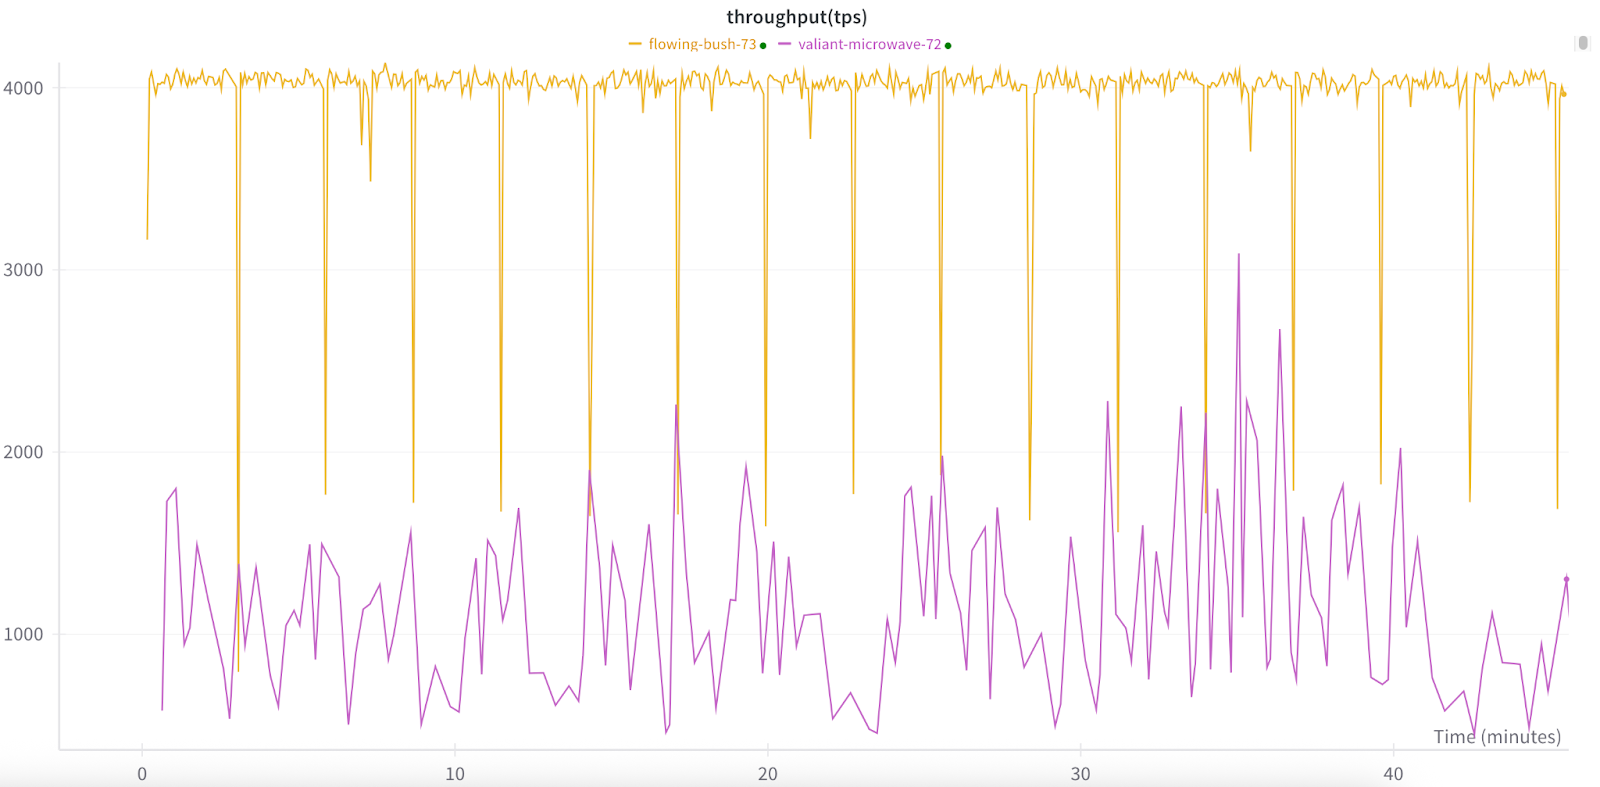The width and height of the screenshot is (1600, 787).
Task: Click the gray scrollbar thumb at top right
Action: tap(1583, 43)
